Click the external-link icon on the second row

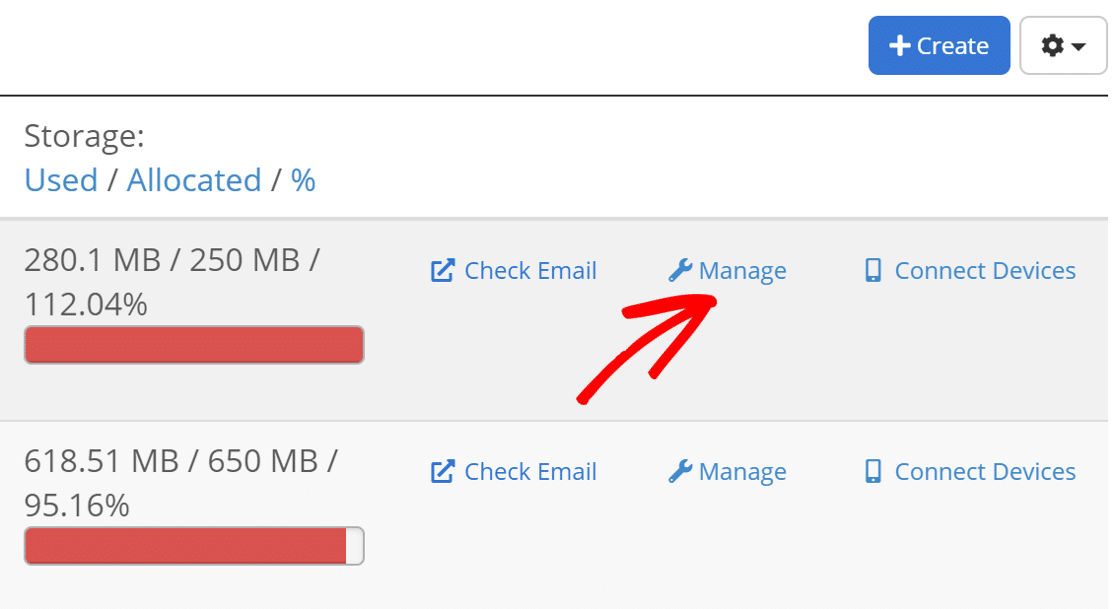coord(441,471)
